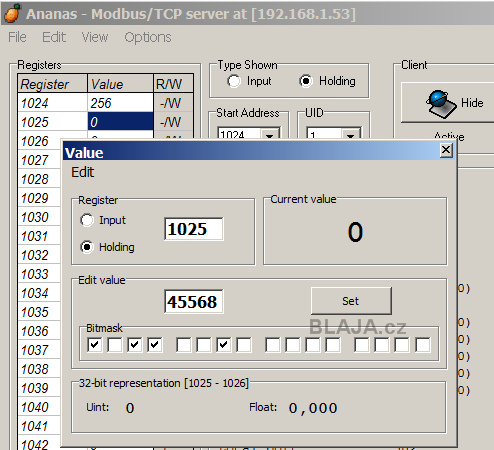Uncheck the checked box in the second Bitmask group
The width and height of the screenshot is (494, 450).
pyautogui.click(x=224, y=345)
